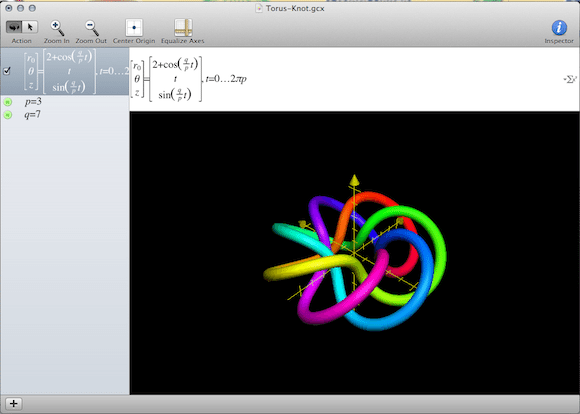Click the Zoom In magnifier icon
The height and width of the screenshot is (414, 580).
point(57,28)
